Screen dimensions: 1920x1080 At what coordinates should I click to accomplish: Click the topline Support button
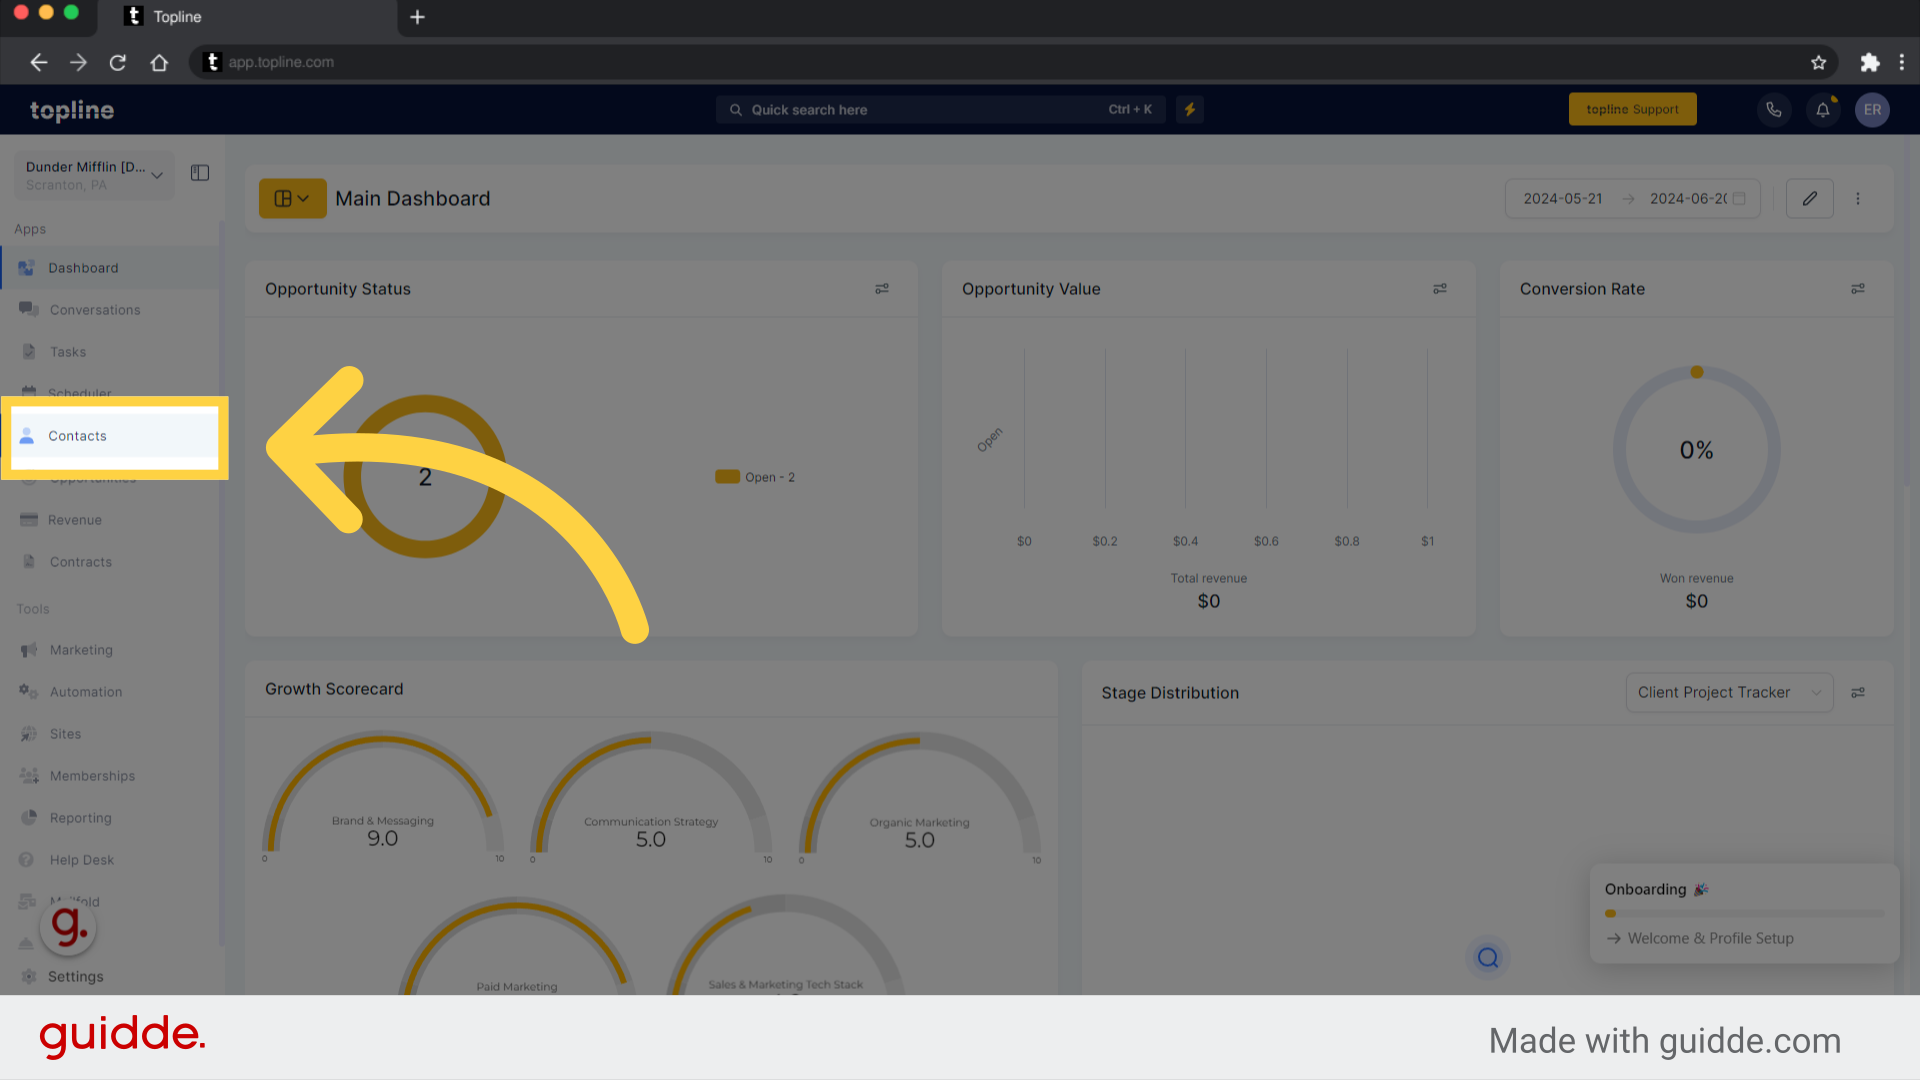[1632, 110]
